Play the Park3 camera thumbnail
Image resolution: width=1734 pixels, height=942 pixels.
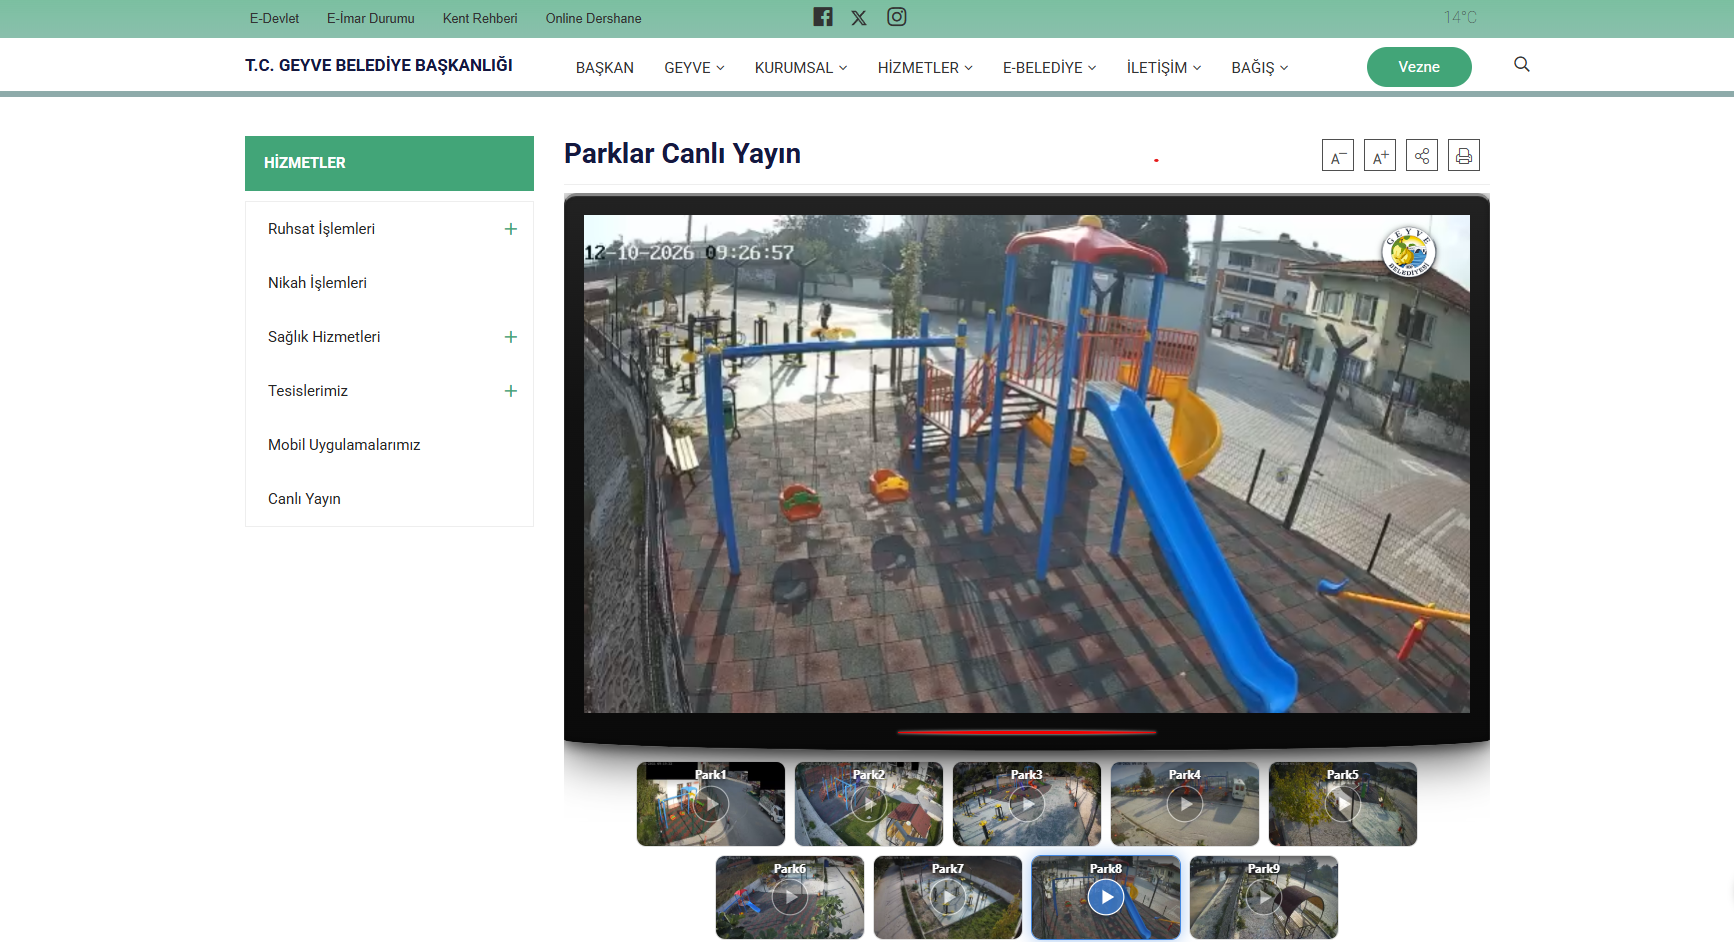click(x=1027, y=804)
